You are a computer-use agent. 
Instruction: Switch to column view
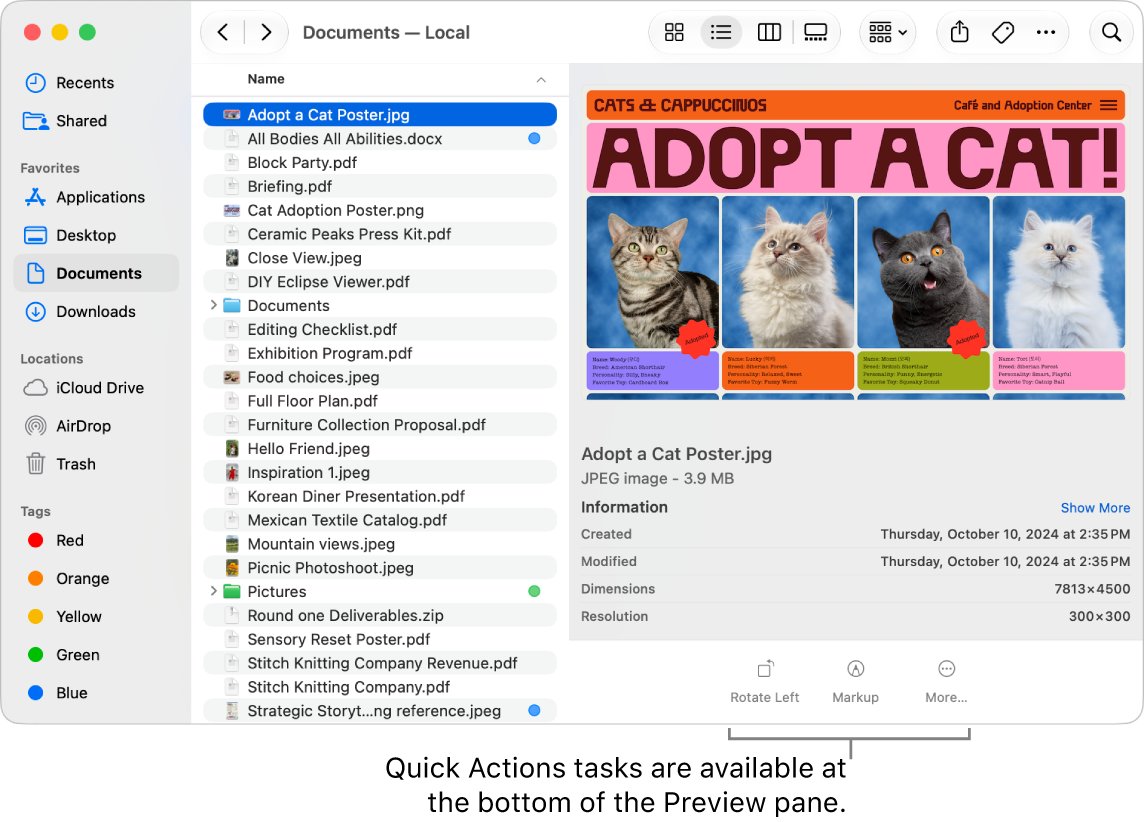(x=769, y=32)
